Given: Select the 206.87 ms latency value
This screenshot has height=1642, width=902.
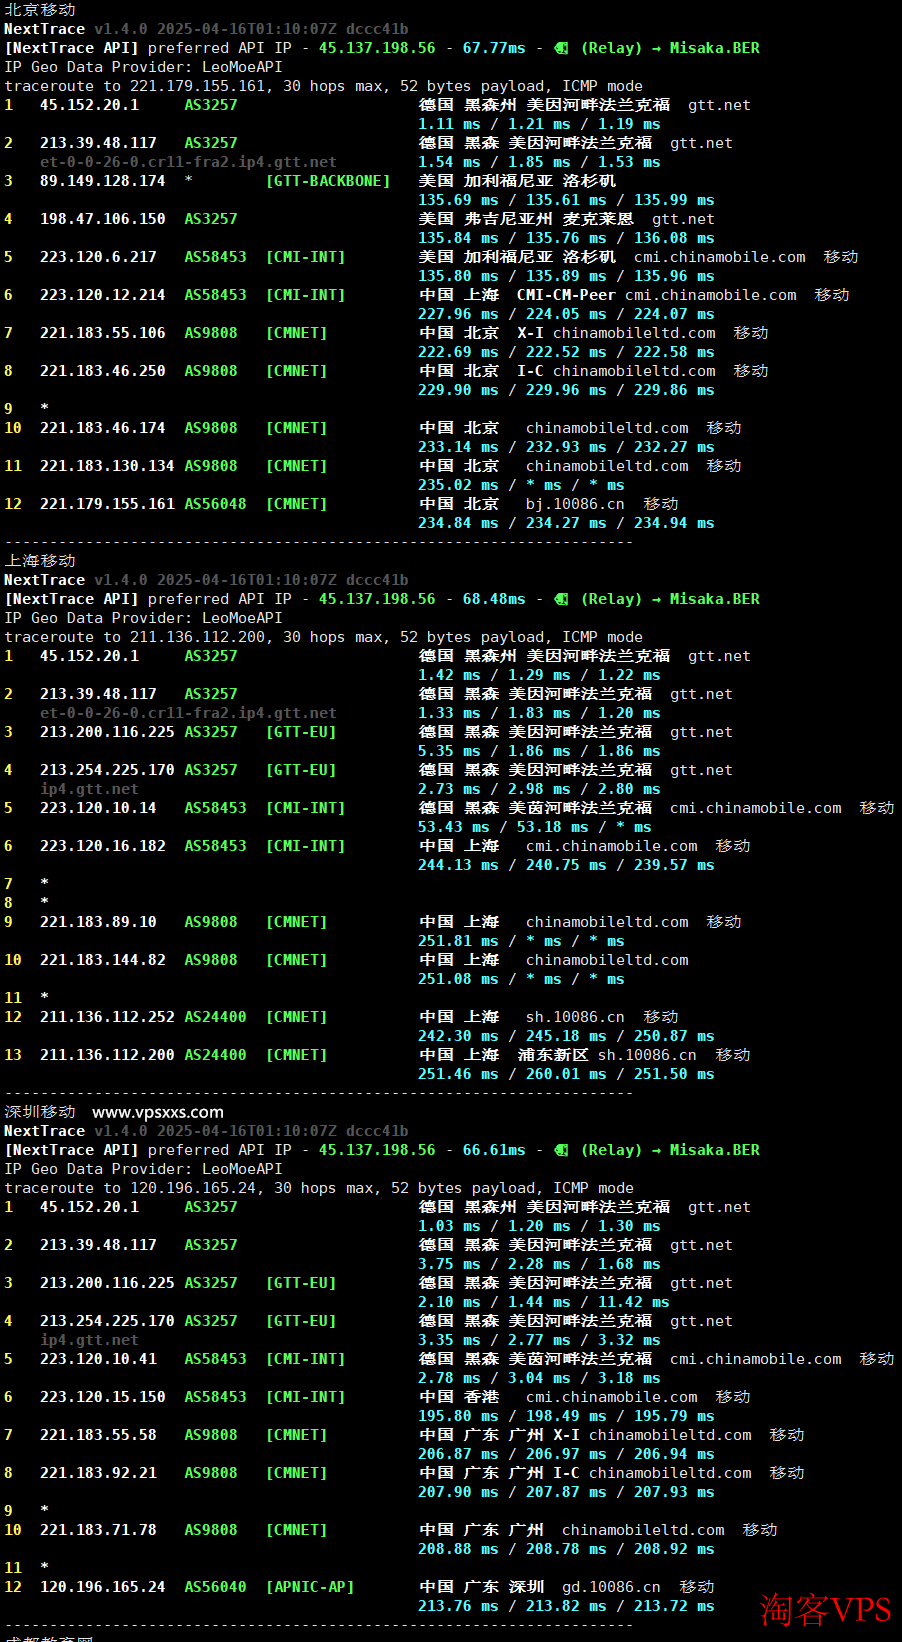Looking at the screenshot, I should click(458, 1454).
